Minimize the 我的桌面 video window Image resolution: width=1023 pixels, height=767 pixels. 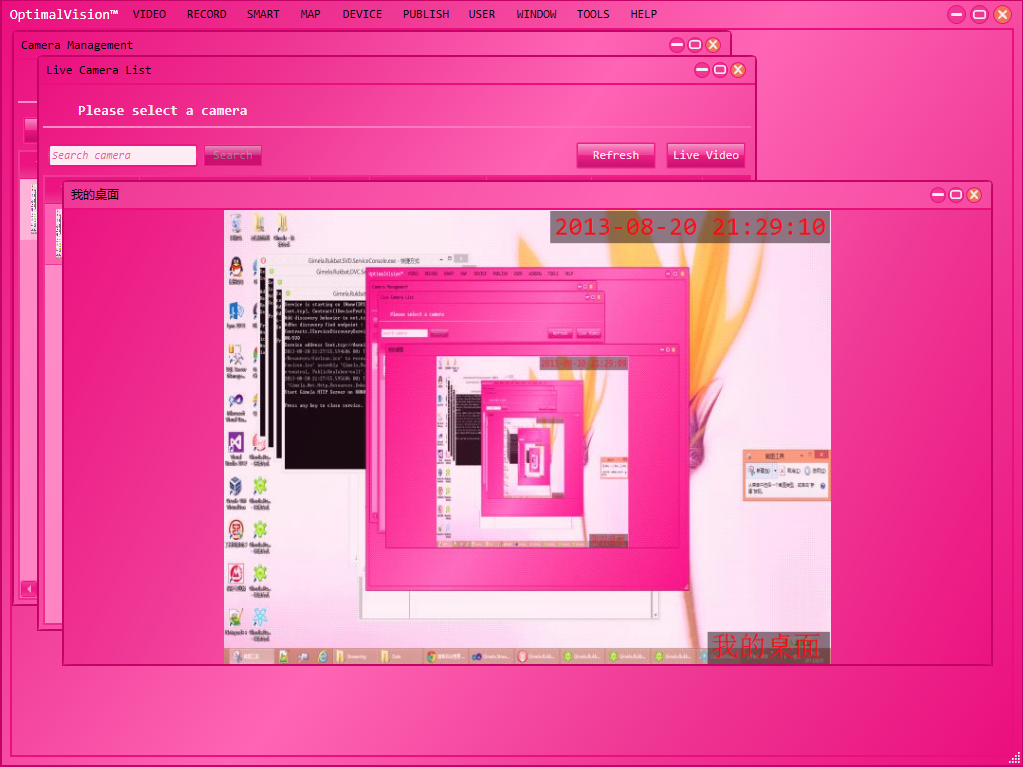pyautogui.click(x=938, y=195)
